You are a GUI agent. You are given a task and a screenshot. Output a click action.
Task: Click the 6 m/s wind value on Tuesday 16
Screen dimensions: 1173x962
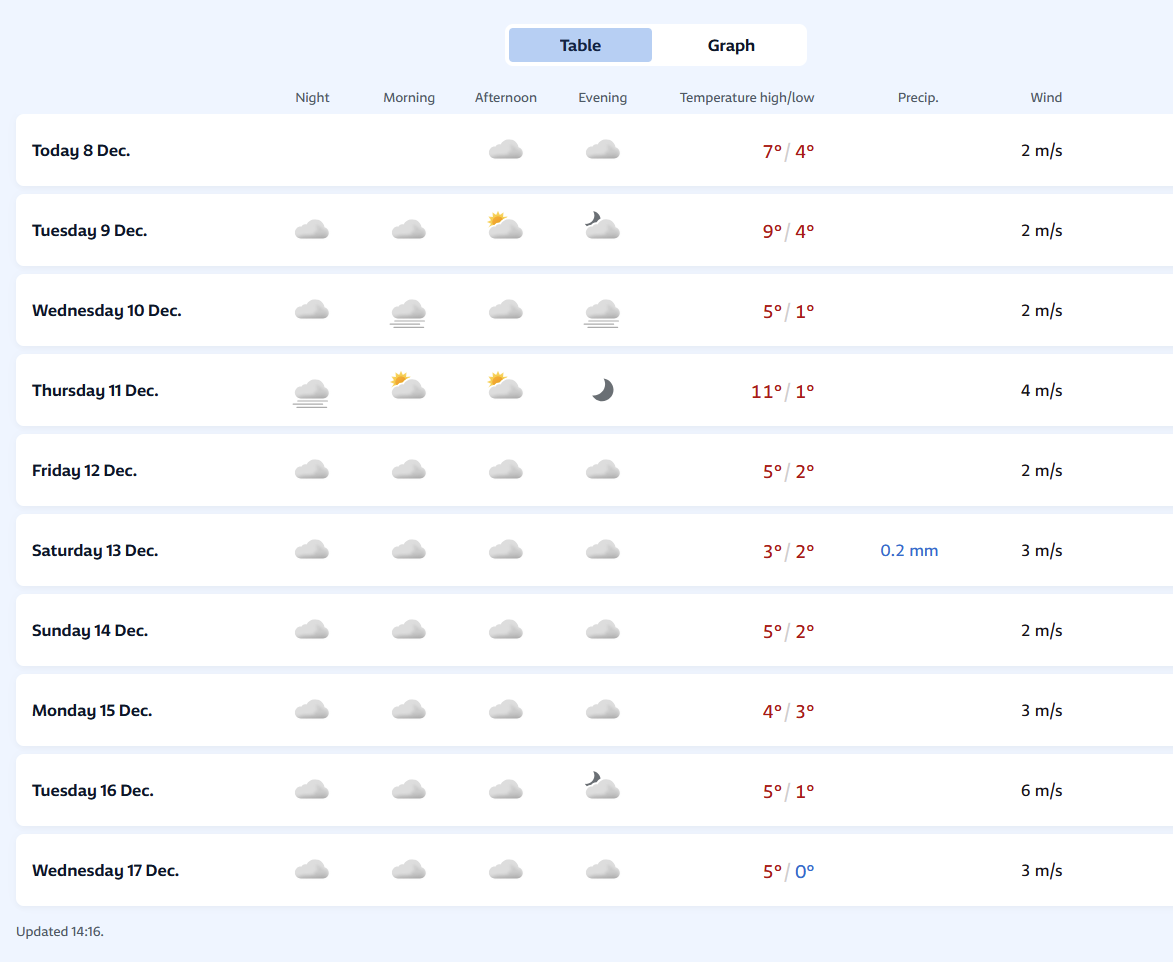point(1041,791)
